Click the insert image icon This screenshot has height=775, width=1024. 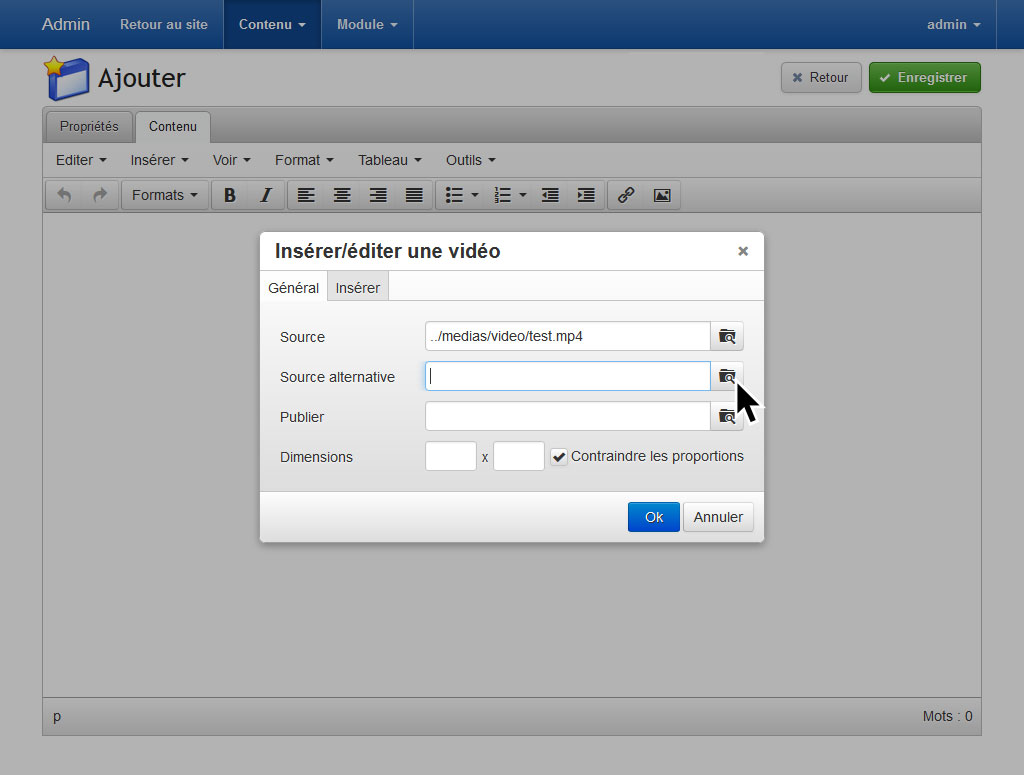[x=662, y=195]
